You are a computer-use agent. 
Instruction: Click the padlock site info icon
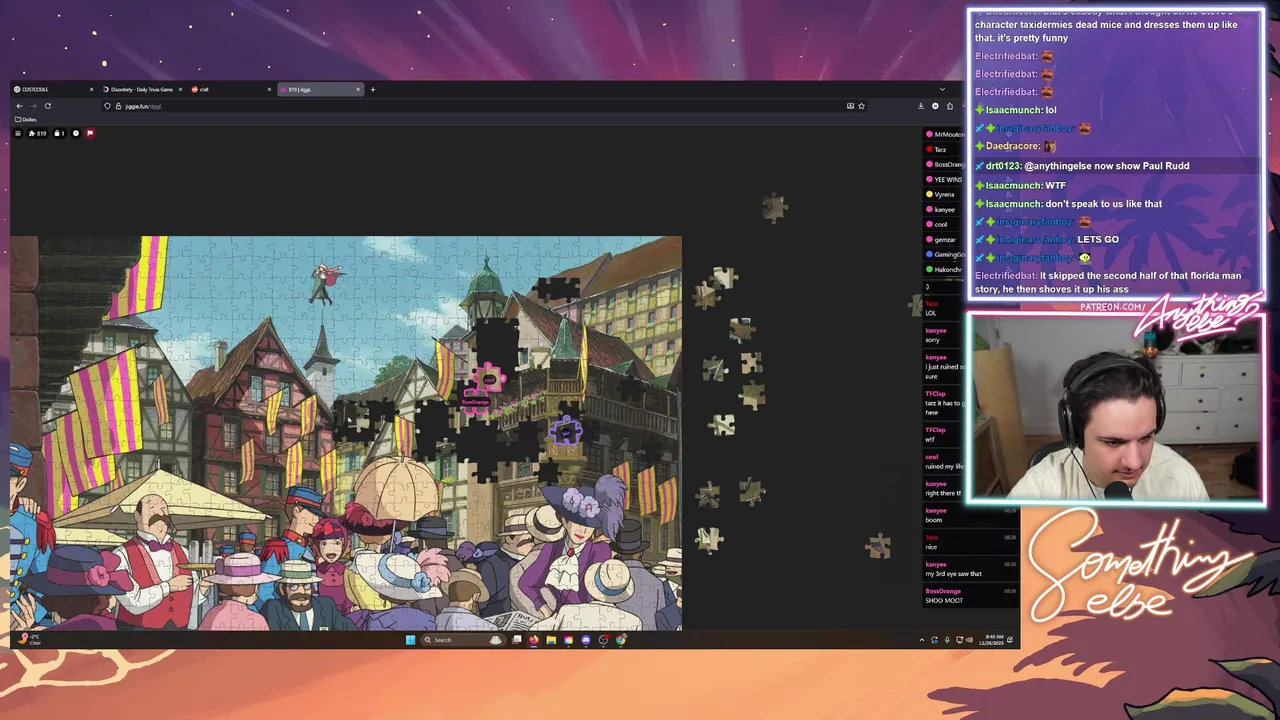(x=118, y=106)
